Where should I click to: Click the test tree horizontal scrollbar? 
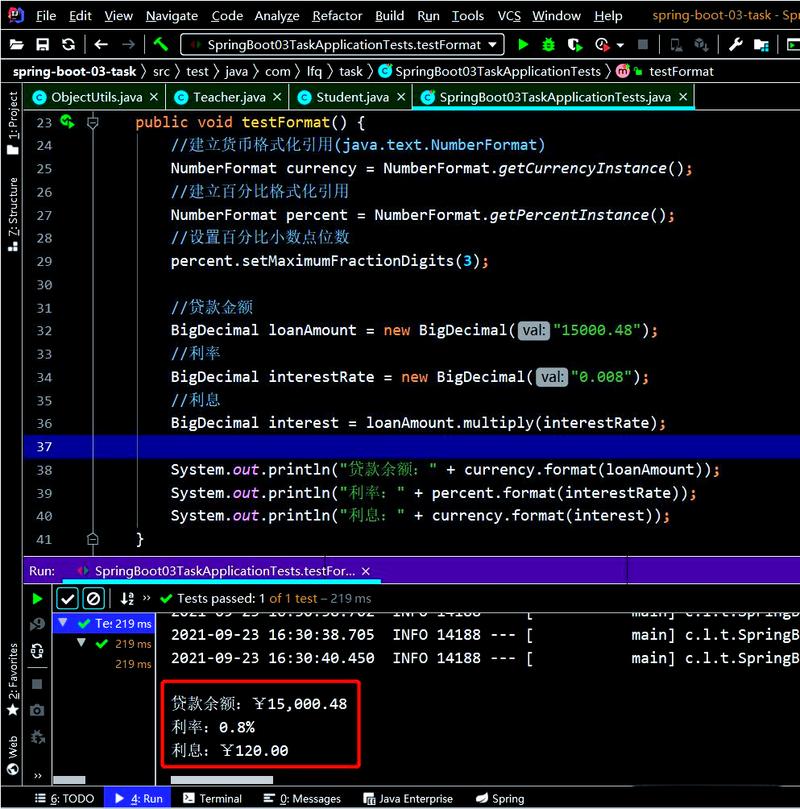[x=69, y=780]
